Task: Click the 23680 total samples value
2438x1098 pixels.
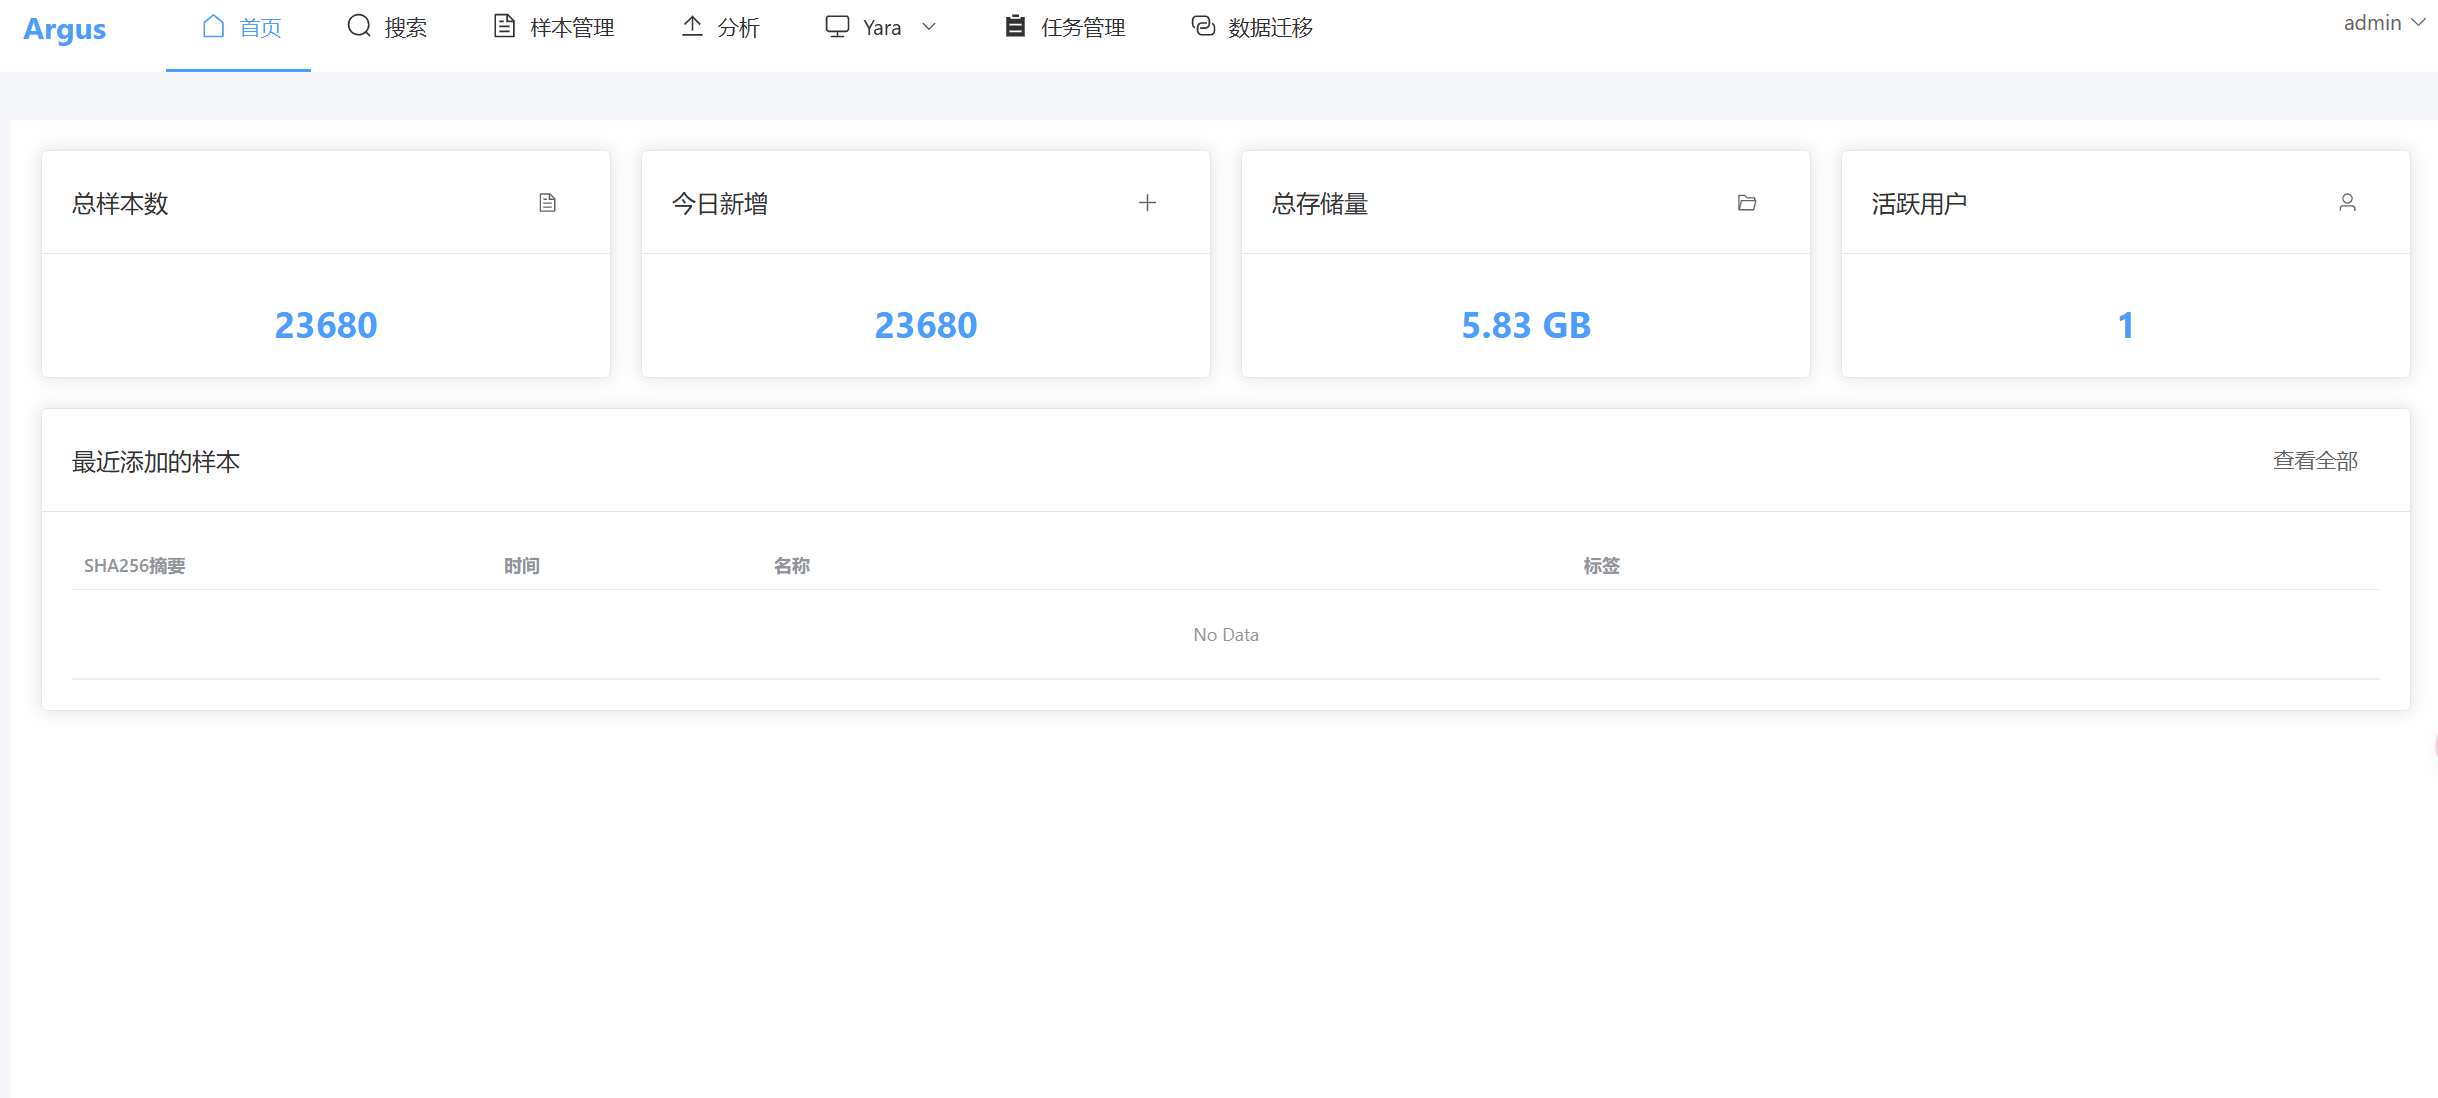Action: (326, 325)
